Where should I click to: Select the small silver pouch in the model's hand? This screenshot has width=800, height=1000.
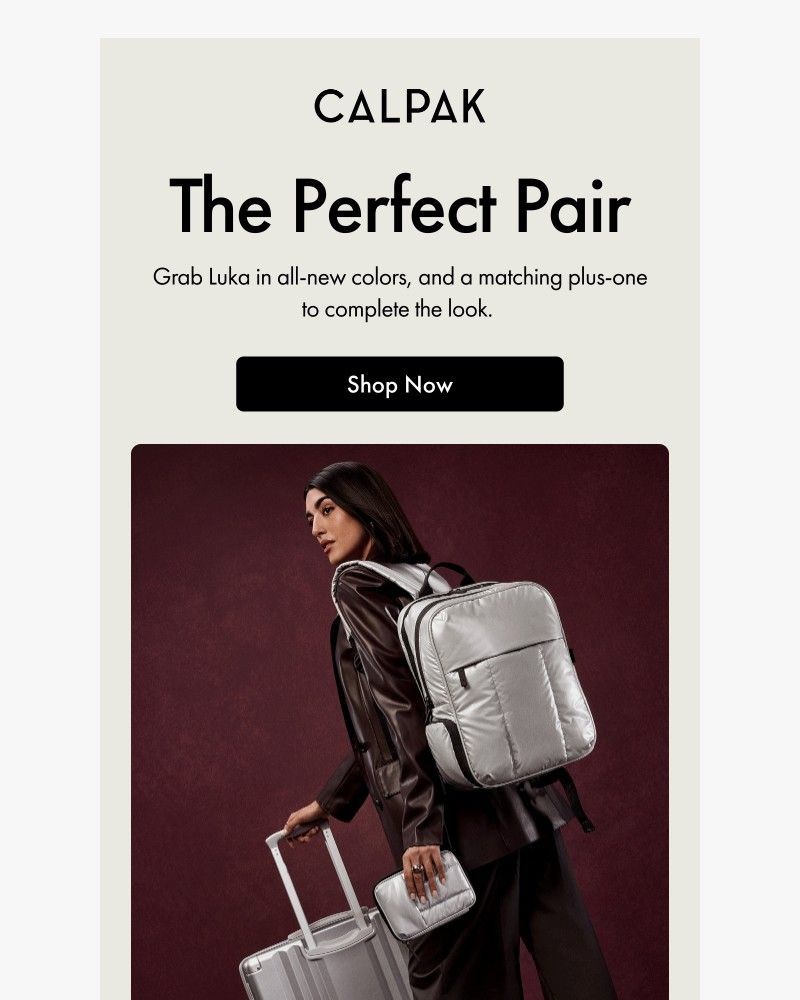pos(424,894)
